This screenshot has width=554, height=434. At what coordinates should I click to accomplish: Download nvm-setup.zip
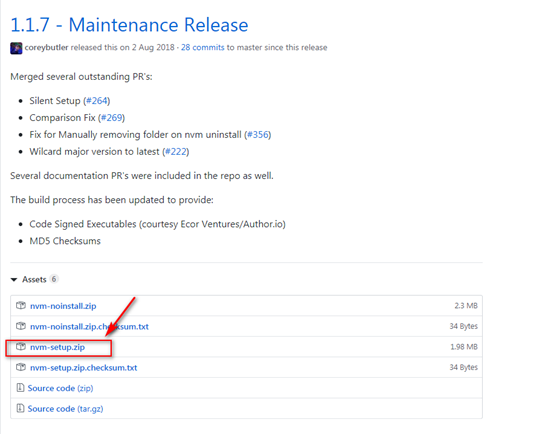coord(57,347)
